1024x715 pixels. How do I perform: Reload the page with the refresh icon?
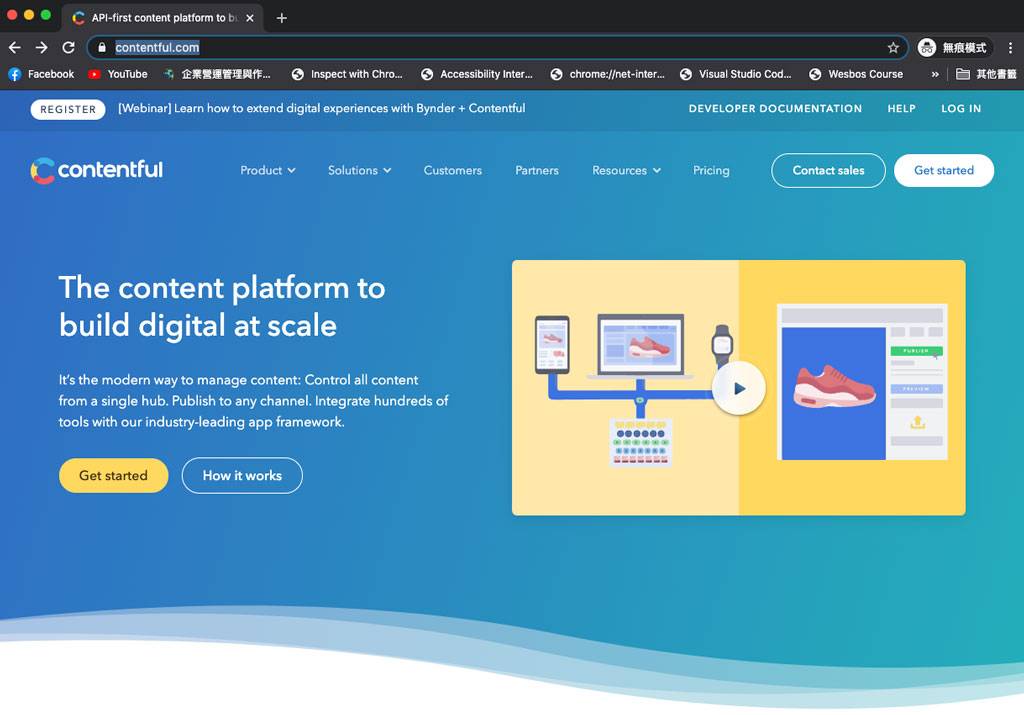(68, 48)
